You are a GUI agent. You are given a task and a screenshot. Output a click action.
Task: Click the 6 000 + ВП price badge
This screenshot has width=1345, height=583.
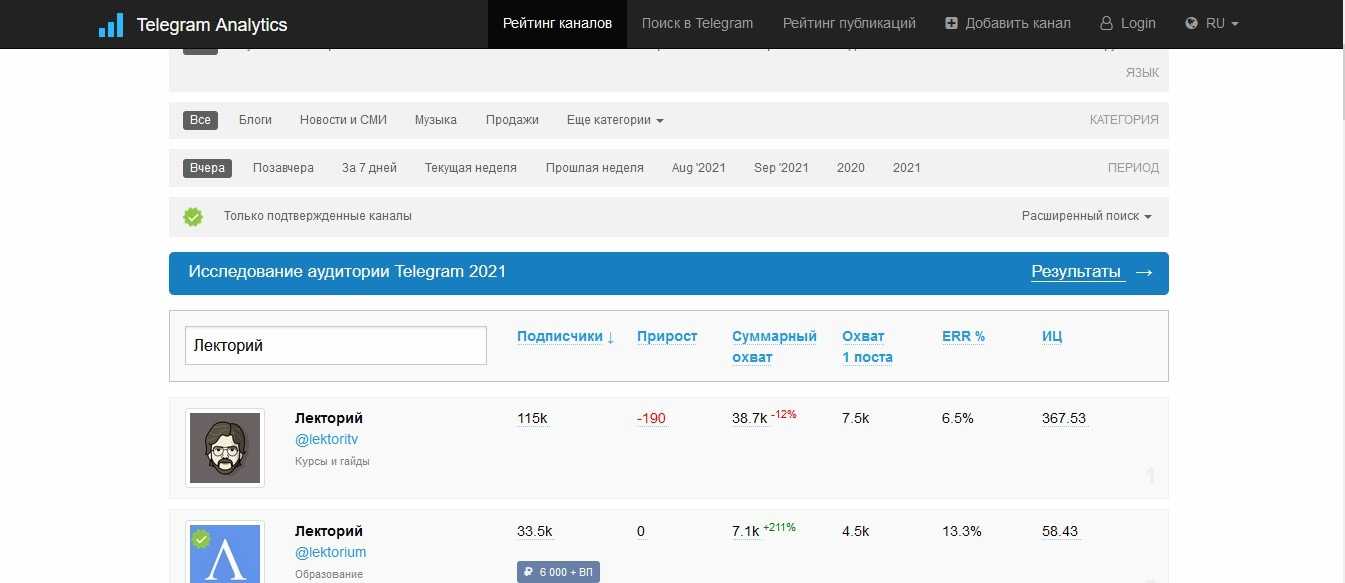coord(558,572)
